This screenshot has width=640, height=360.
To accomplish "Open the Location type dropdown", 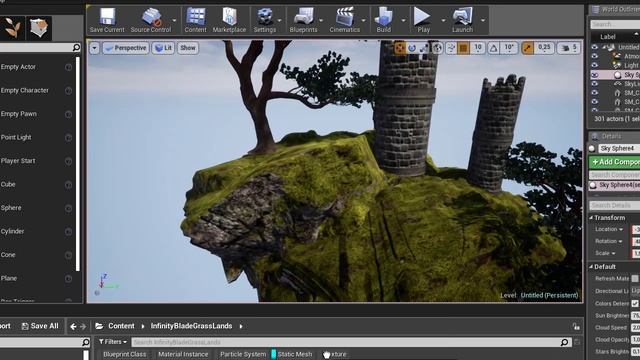I will pos(609,229).
